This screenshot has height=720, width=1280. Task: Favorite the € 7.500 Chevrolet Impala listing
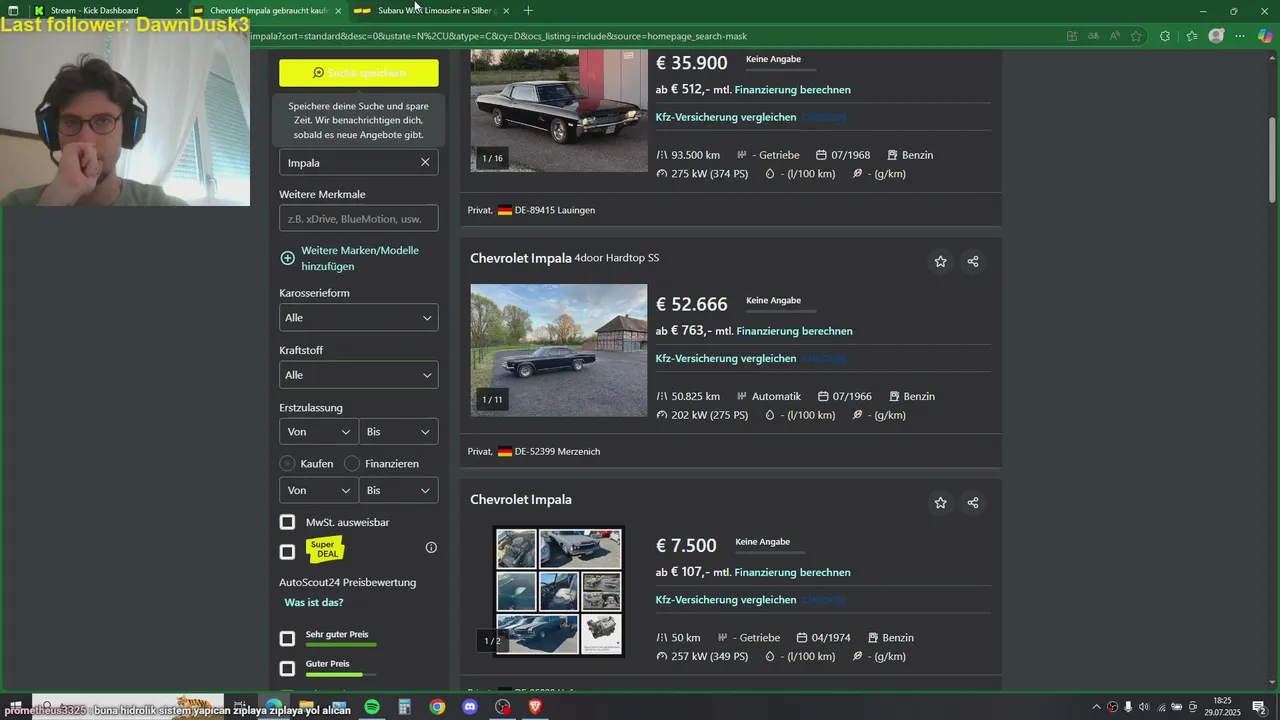[940, 503]
